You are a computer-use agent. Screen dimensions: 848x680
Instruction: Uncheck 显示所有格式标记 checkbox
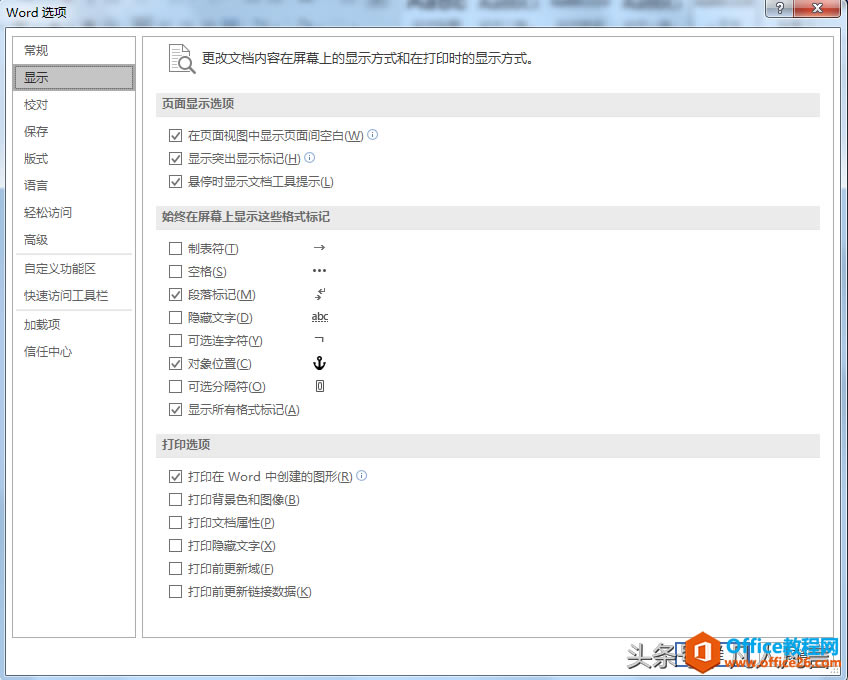[x=175, y=410]
